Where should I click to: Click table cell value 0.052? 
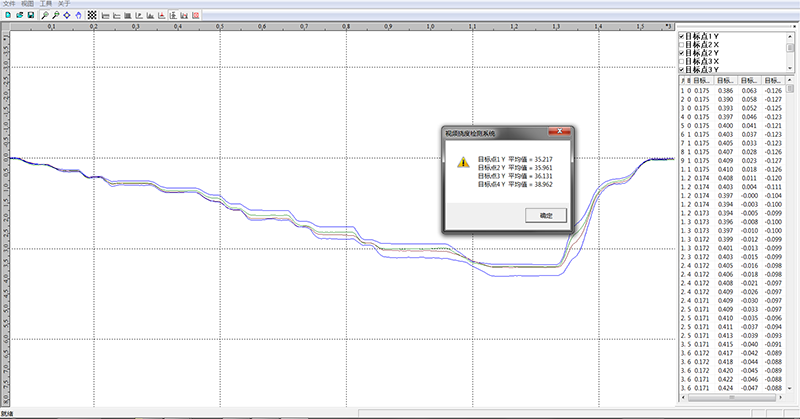coord(749,108)
